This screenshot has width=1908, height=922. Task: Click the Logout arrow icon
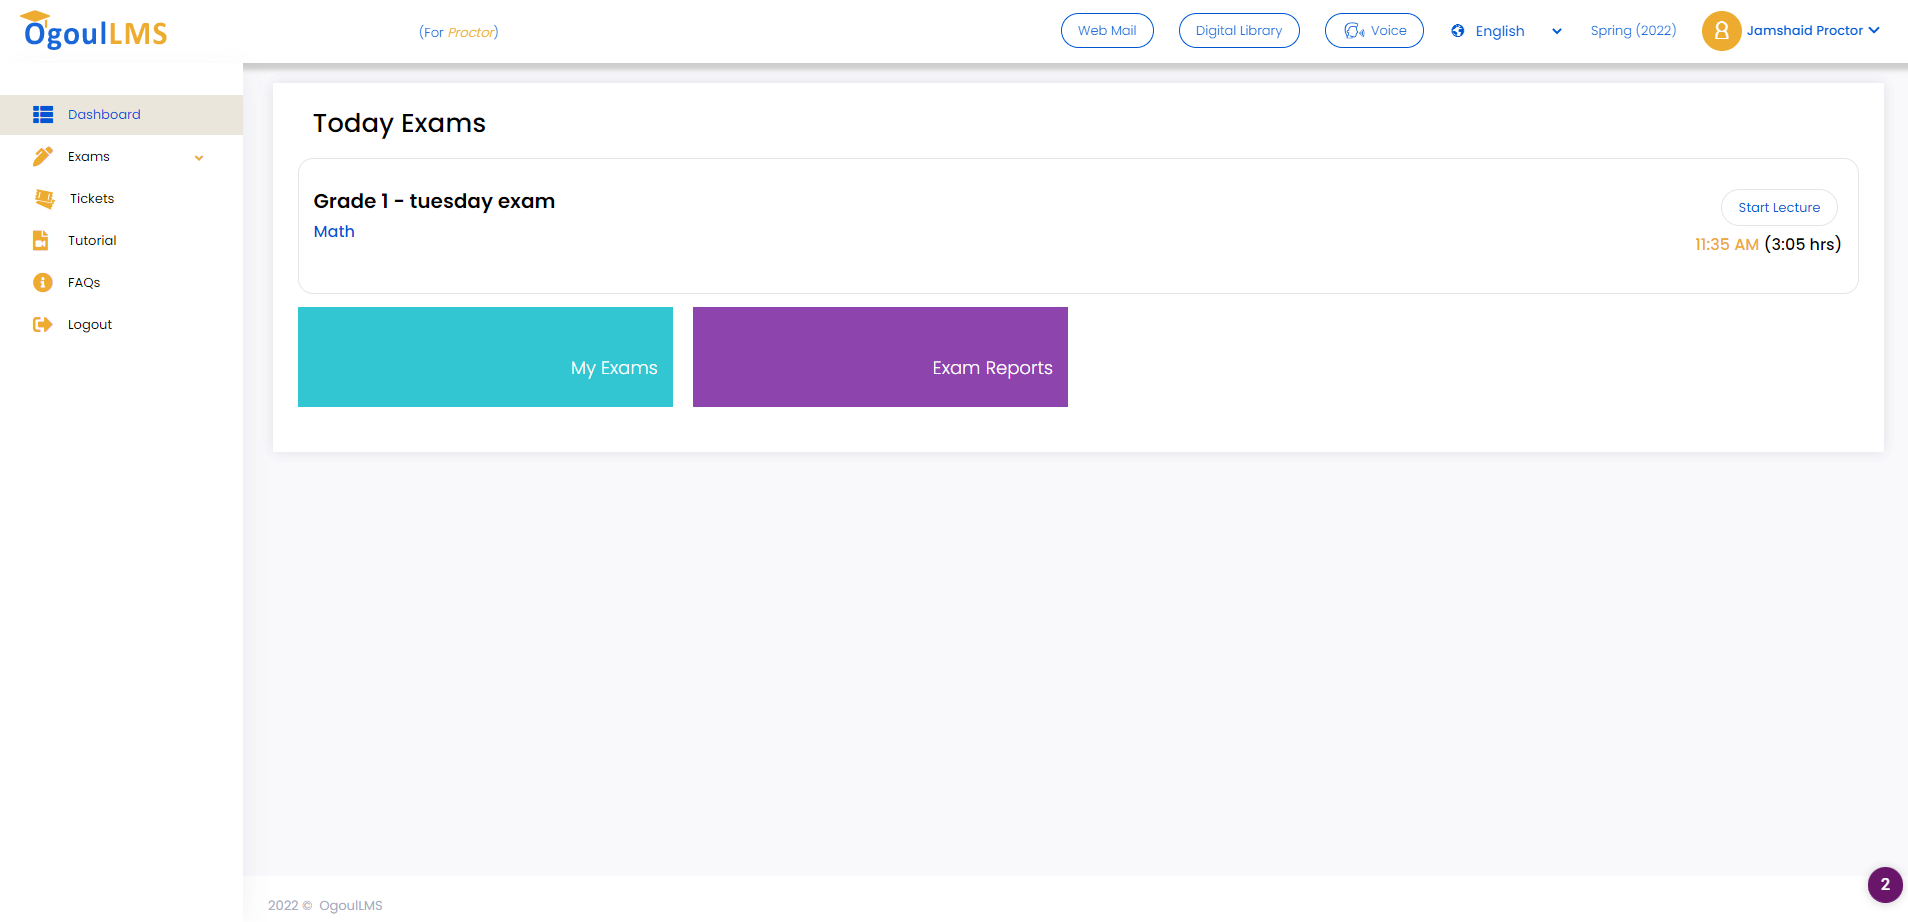click(x=43, y=325)
